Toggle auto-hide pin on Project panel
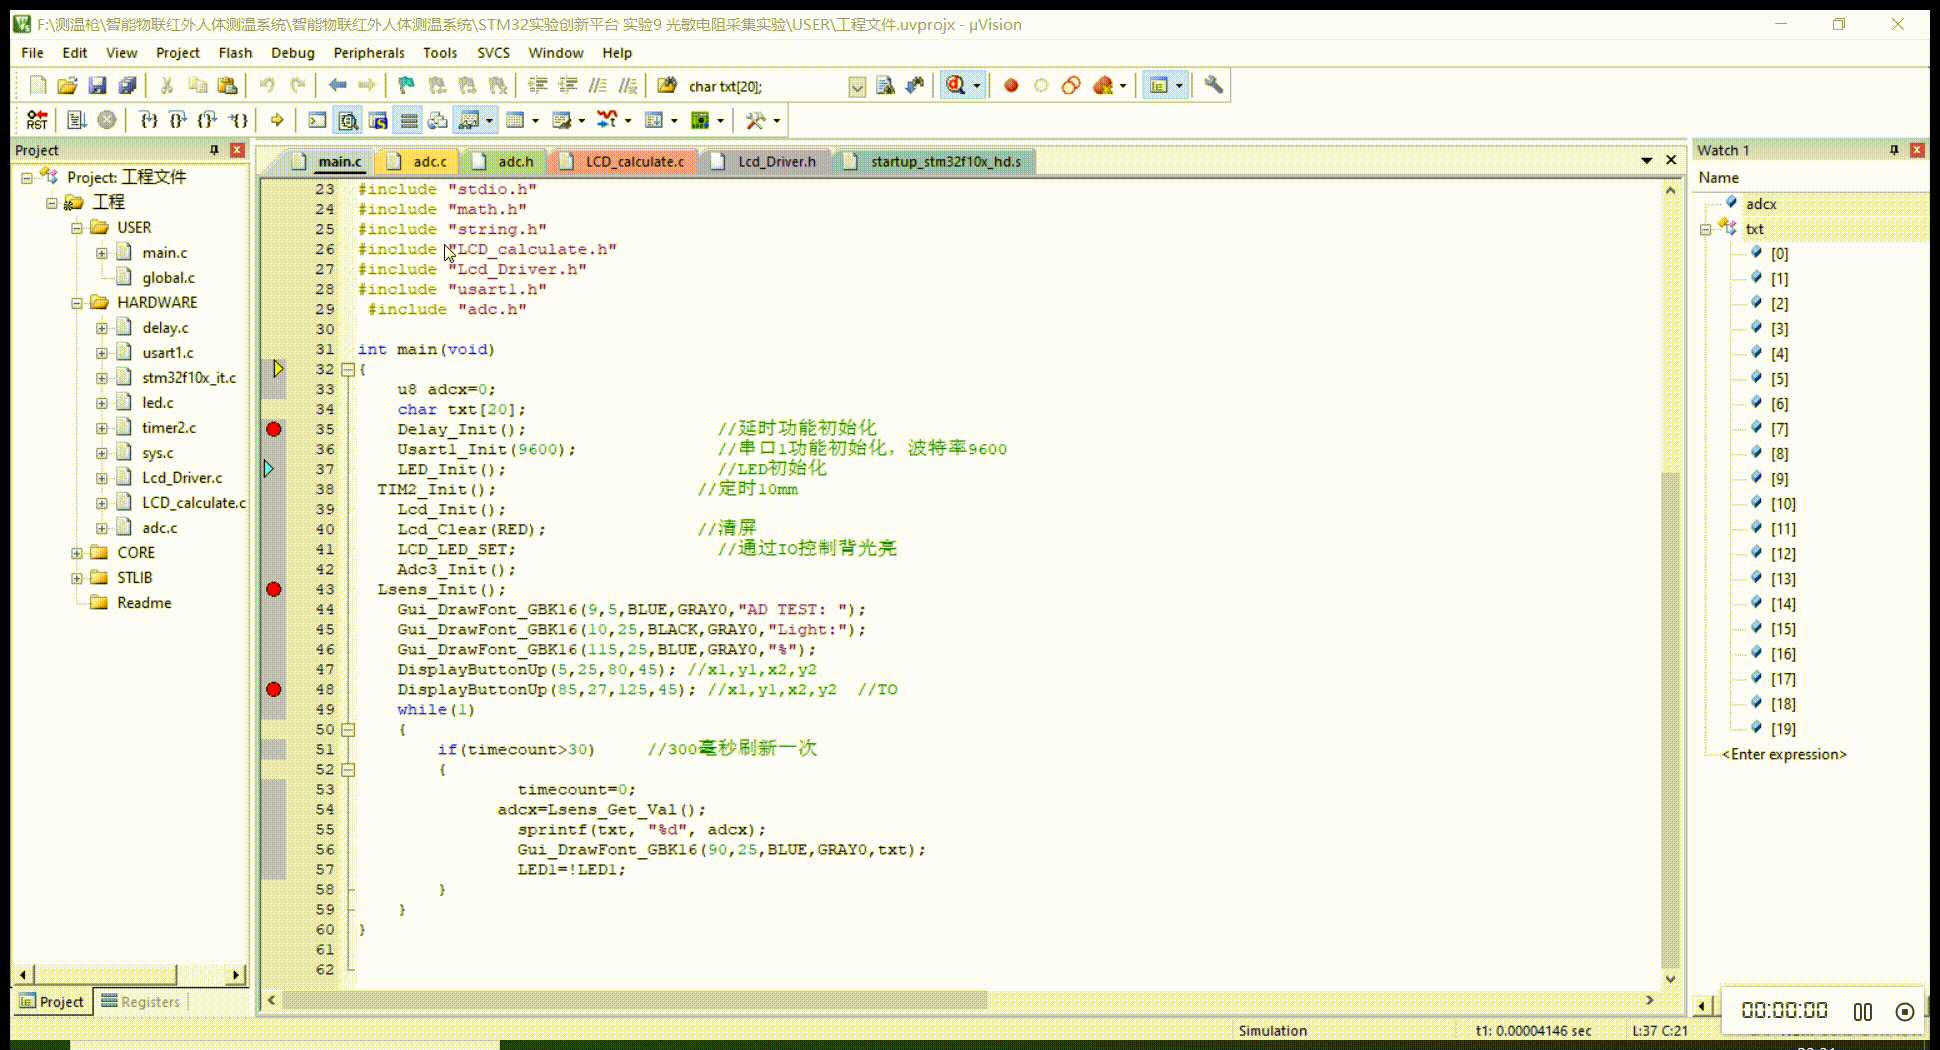Image resolution: width=1940 pixels, height=1050 pixels. coord(214,150)
